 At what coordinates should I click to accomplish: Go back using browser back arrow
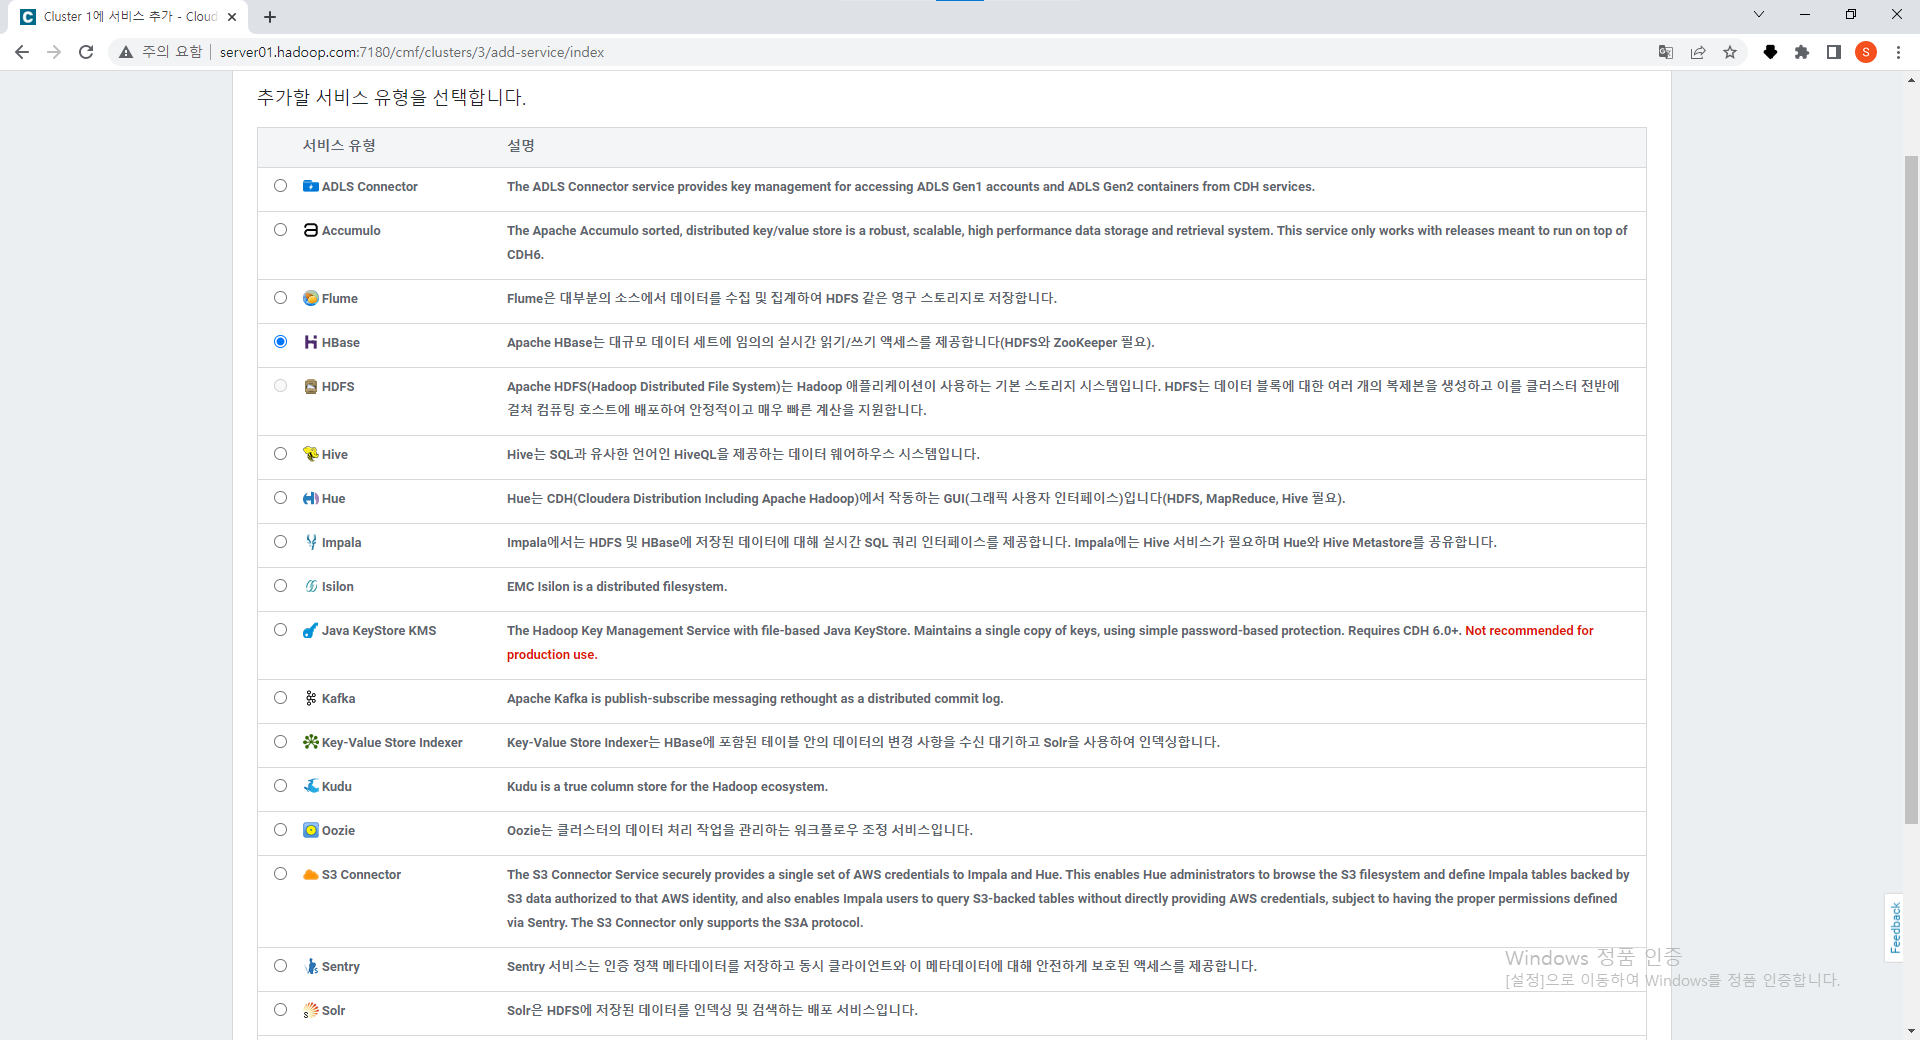coord(22,52)
